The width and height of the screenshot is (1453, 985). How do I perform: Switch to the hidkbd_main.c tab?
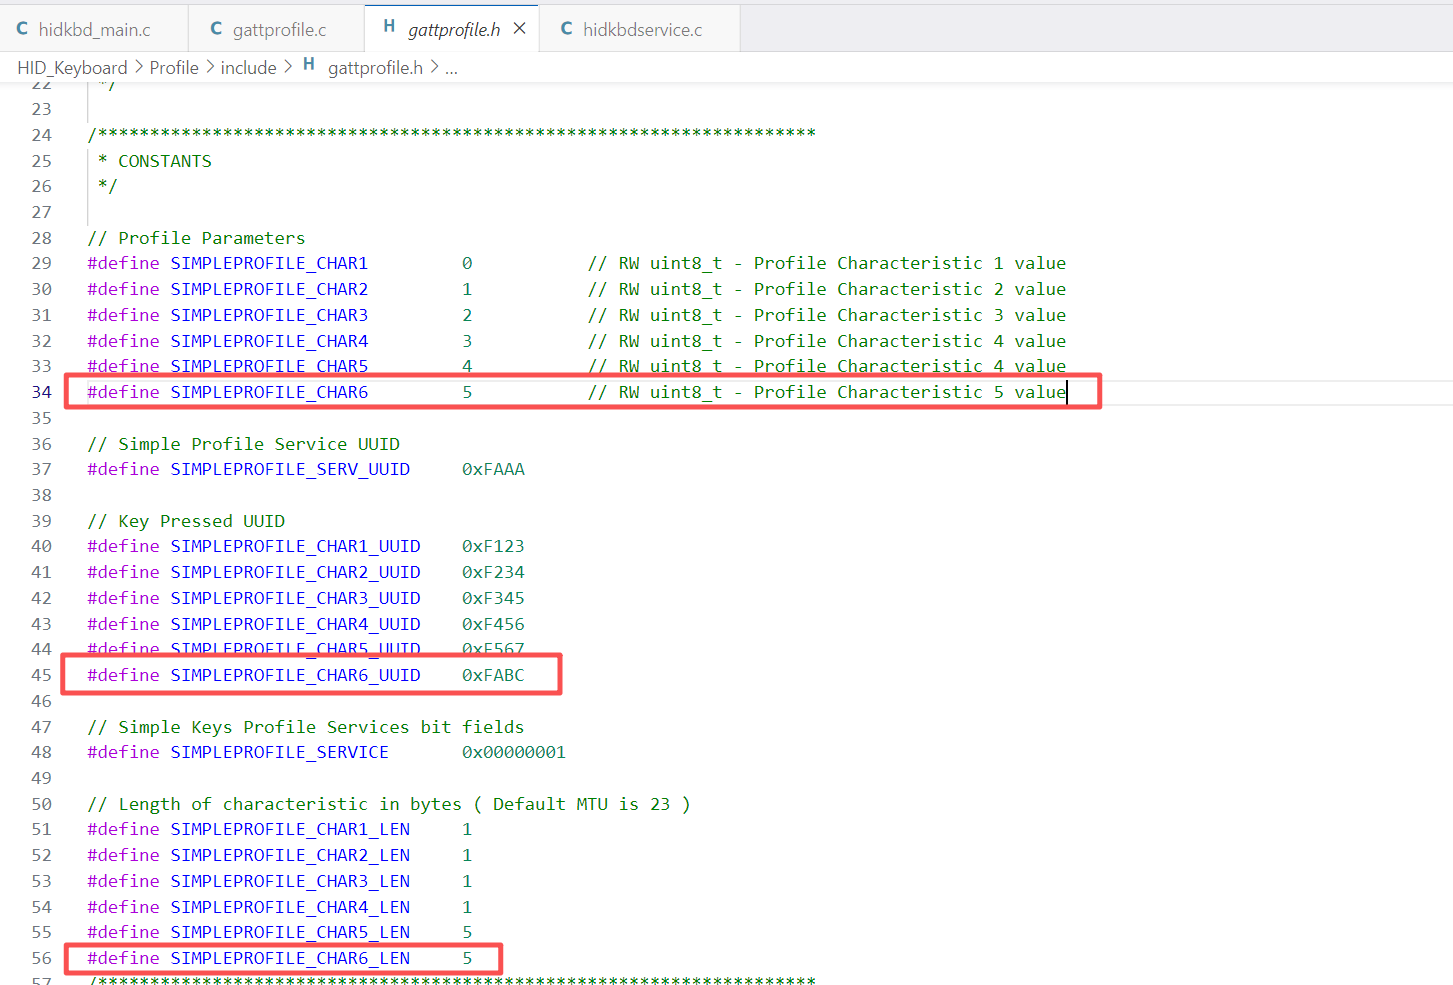94,29
